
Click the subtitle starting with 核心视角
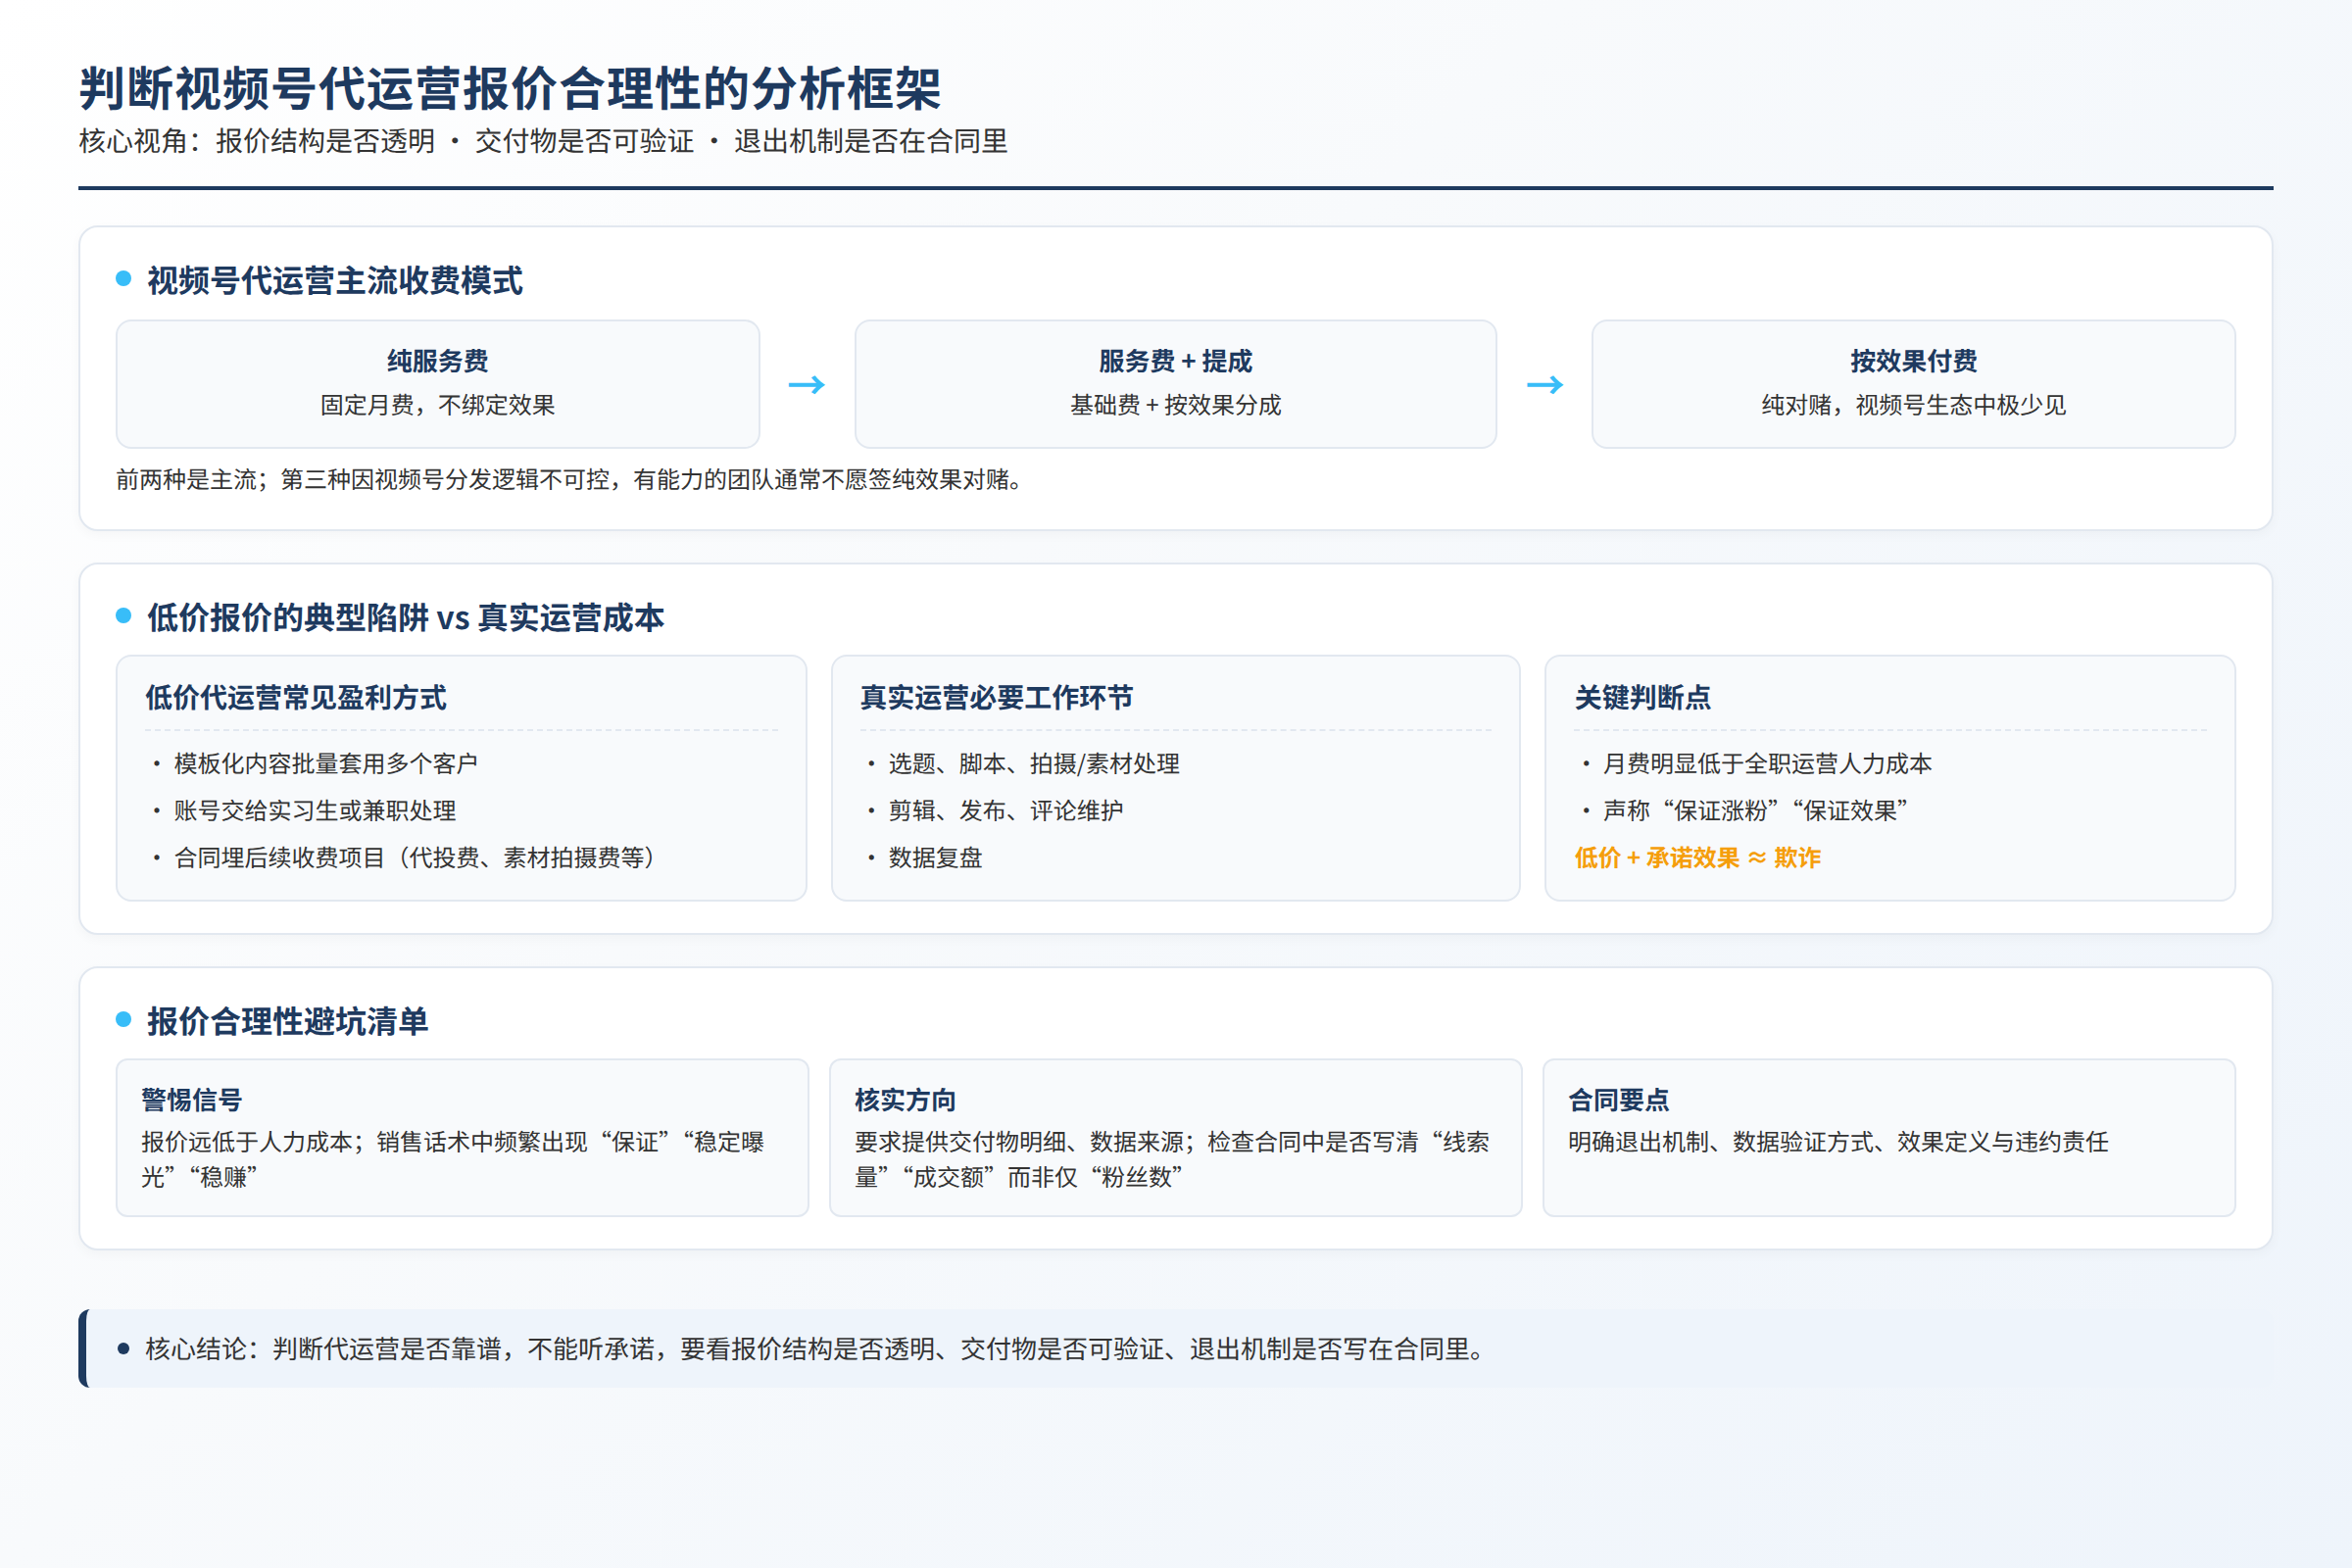(543, 141)
